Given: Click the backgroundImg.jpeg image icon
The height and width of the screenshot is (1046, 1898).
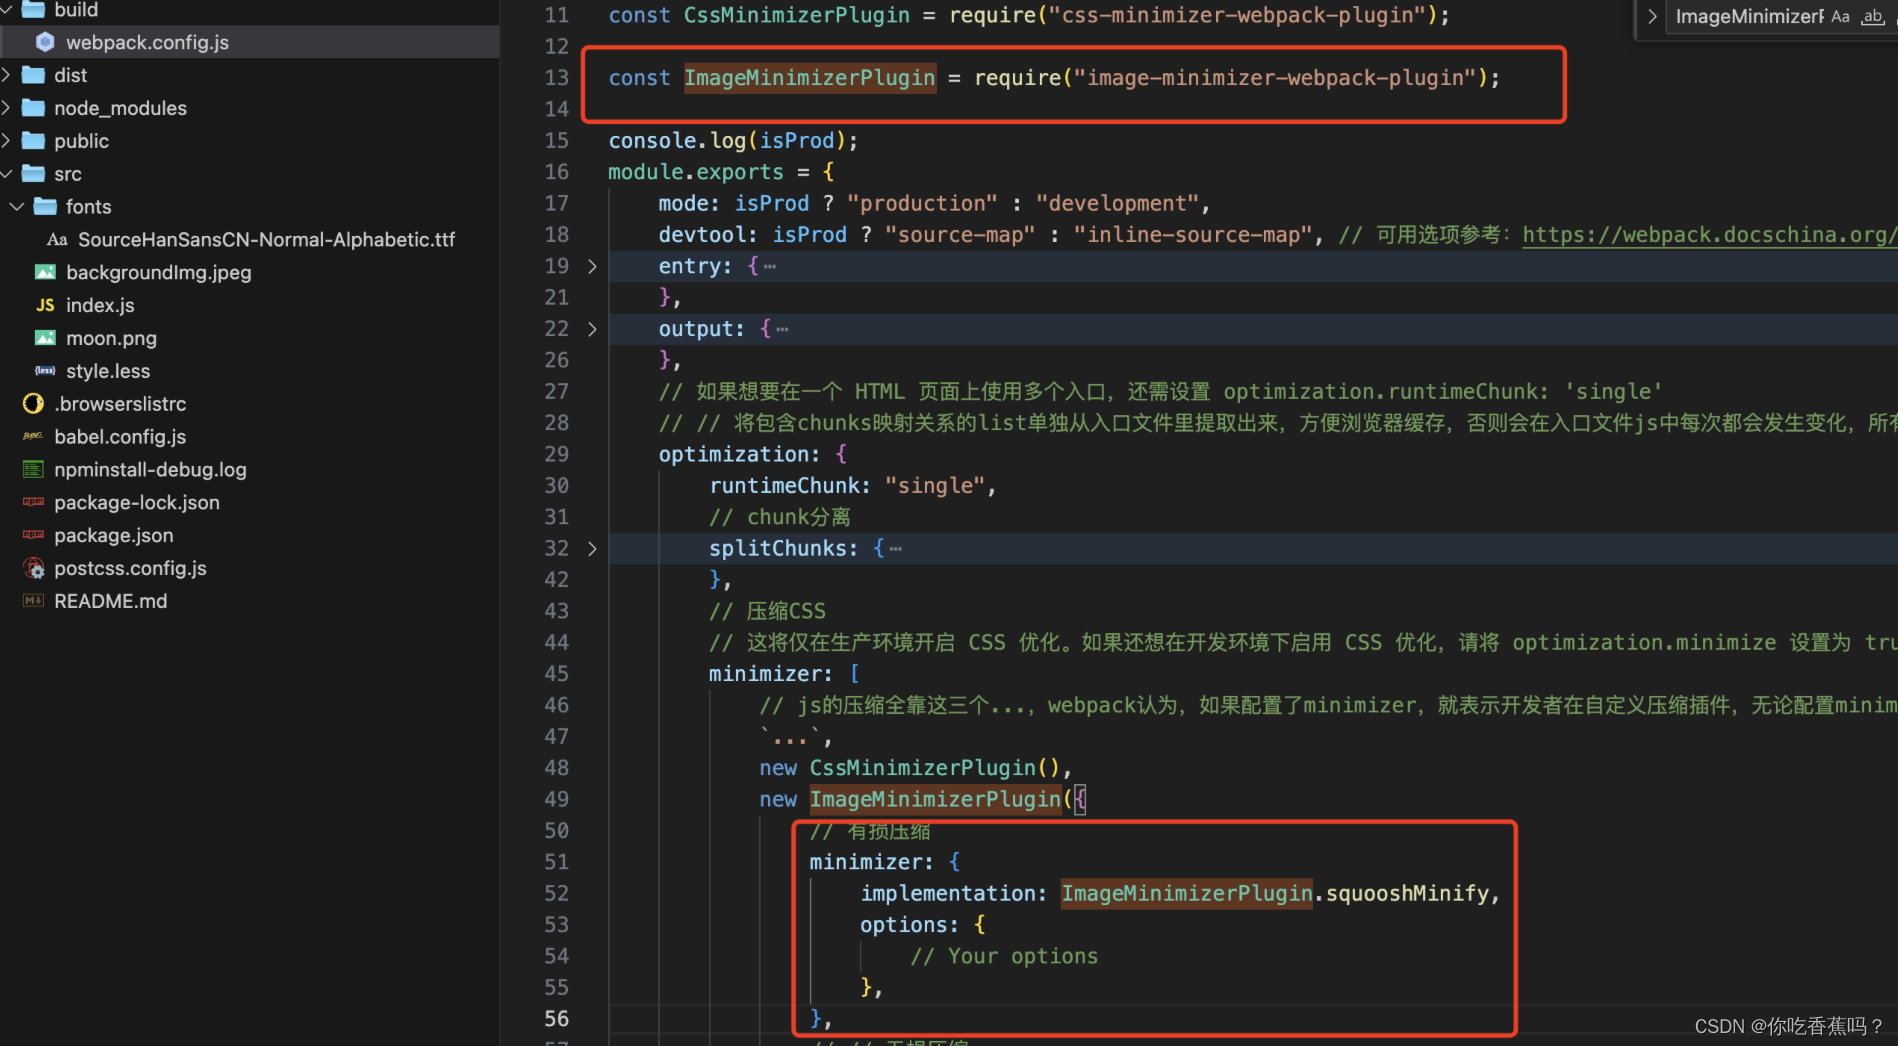Looking at the screenshot, I should point(45,272).
